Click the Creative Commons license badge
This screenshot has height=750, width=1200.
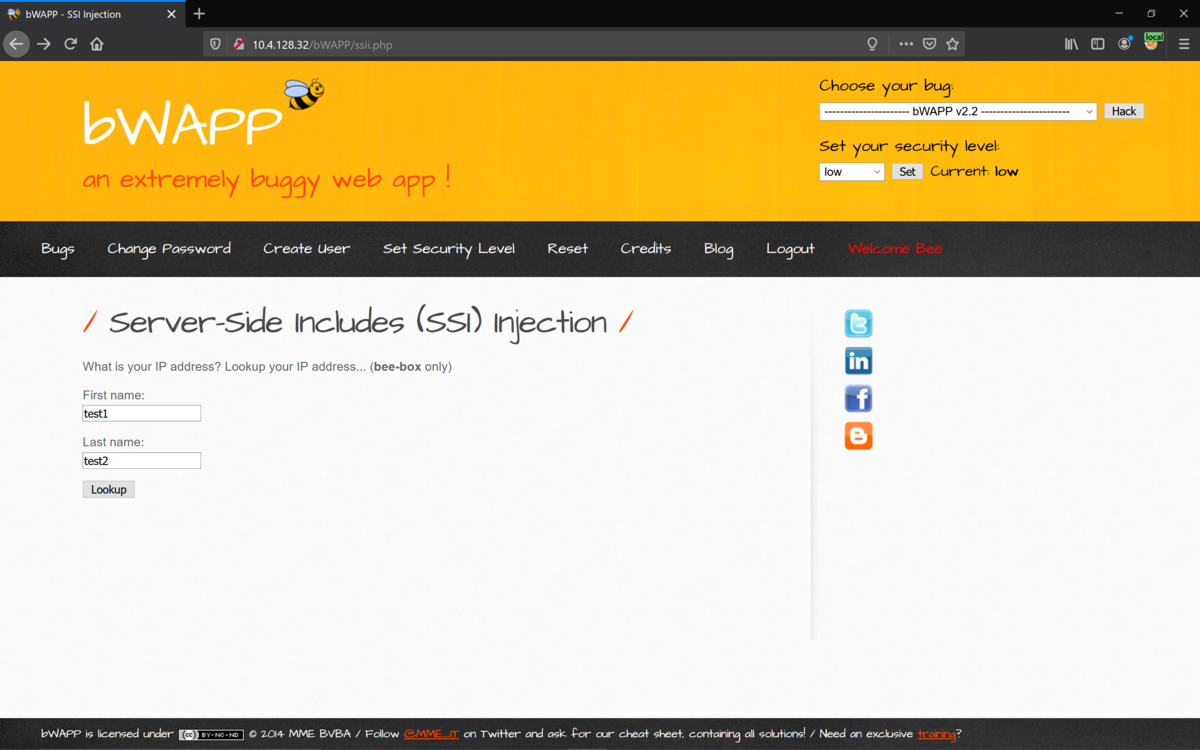[211, 734]
